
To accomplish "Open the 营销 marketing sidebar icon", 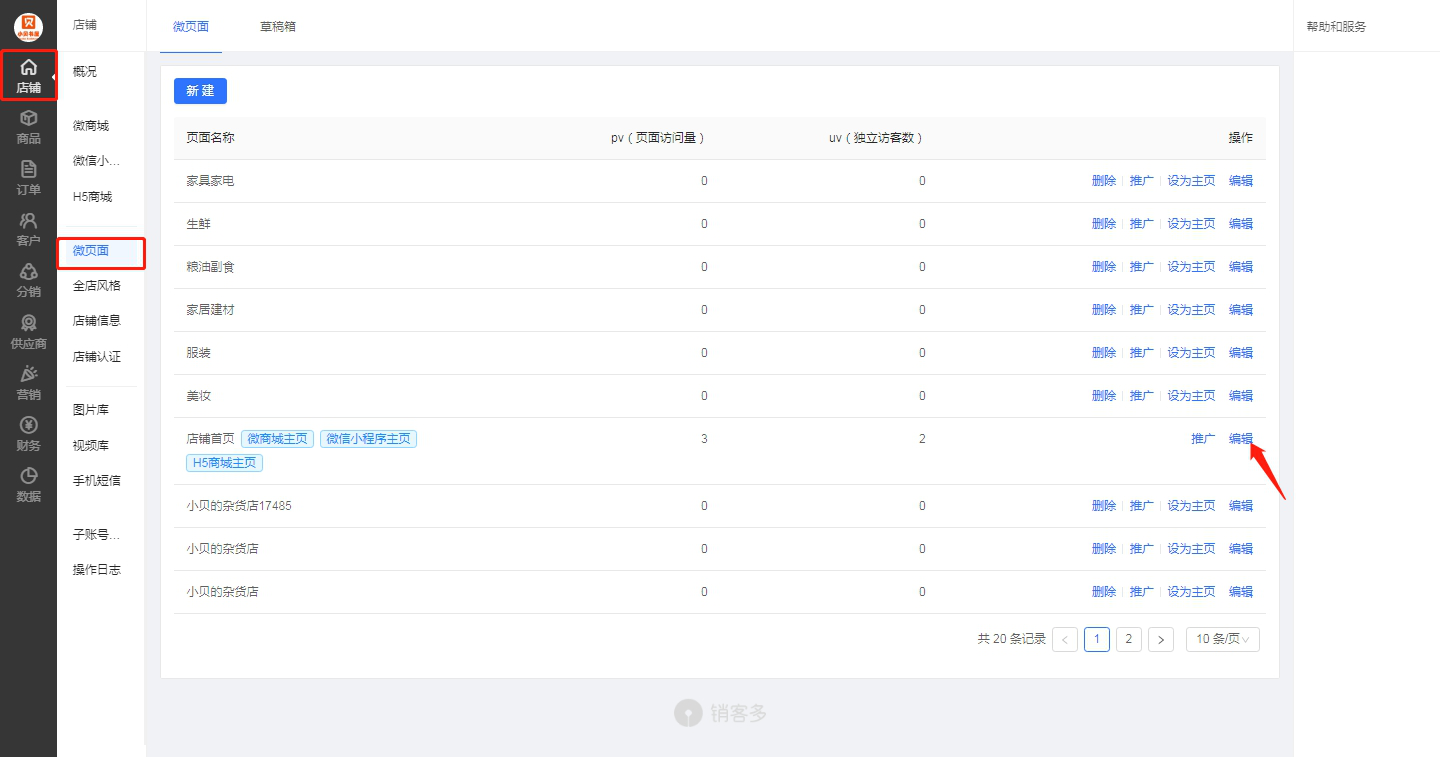I will pos(28,383).
